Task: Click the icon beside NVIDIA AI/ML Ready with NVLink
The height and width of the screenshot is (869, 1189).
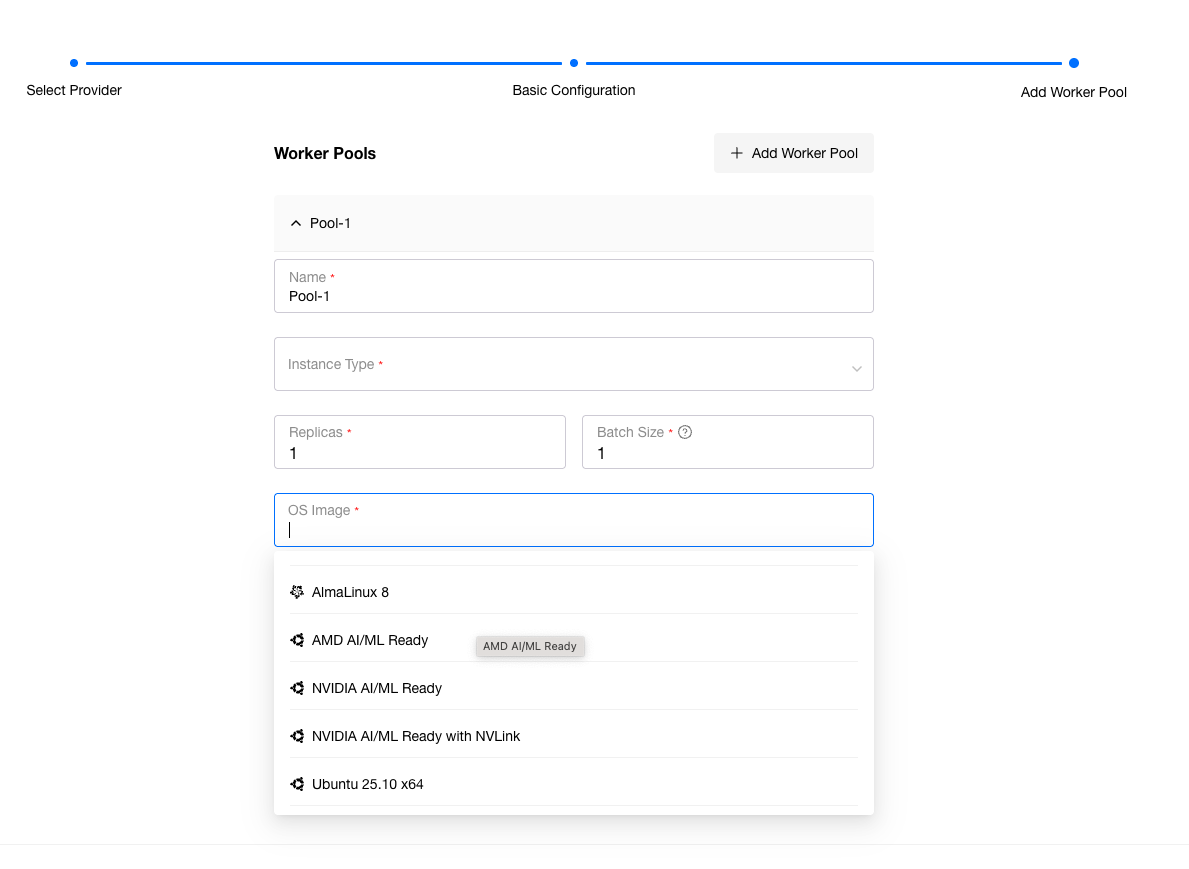Action: (x=297, y=736)
